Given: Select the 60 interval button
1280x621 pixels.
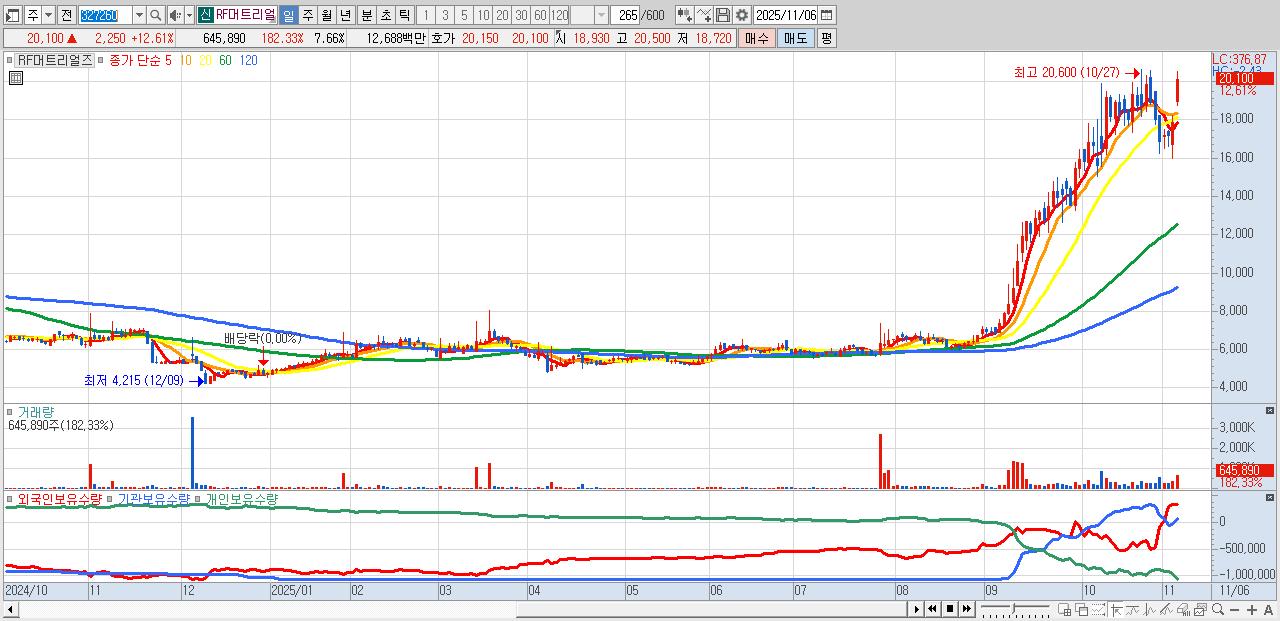Looking at the screenshot, I should coord(540,15).
